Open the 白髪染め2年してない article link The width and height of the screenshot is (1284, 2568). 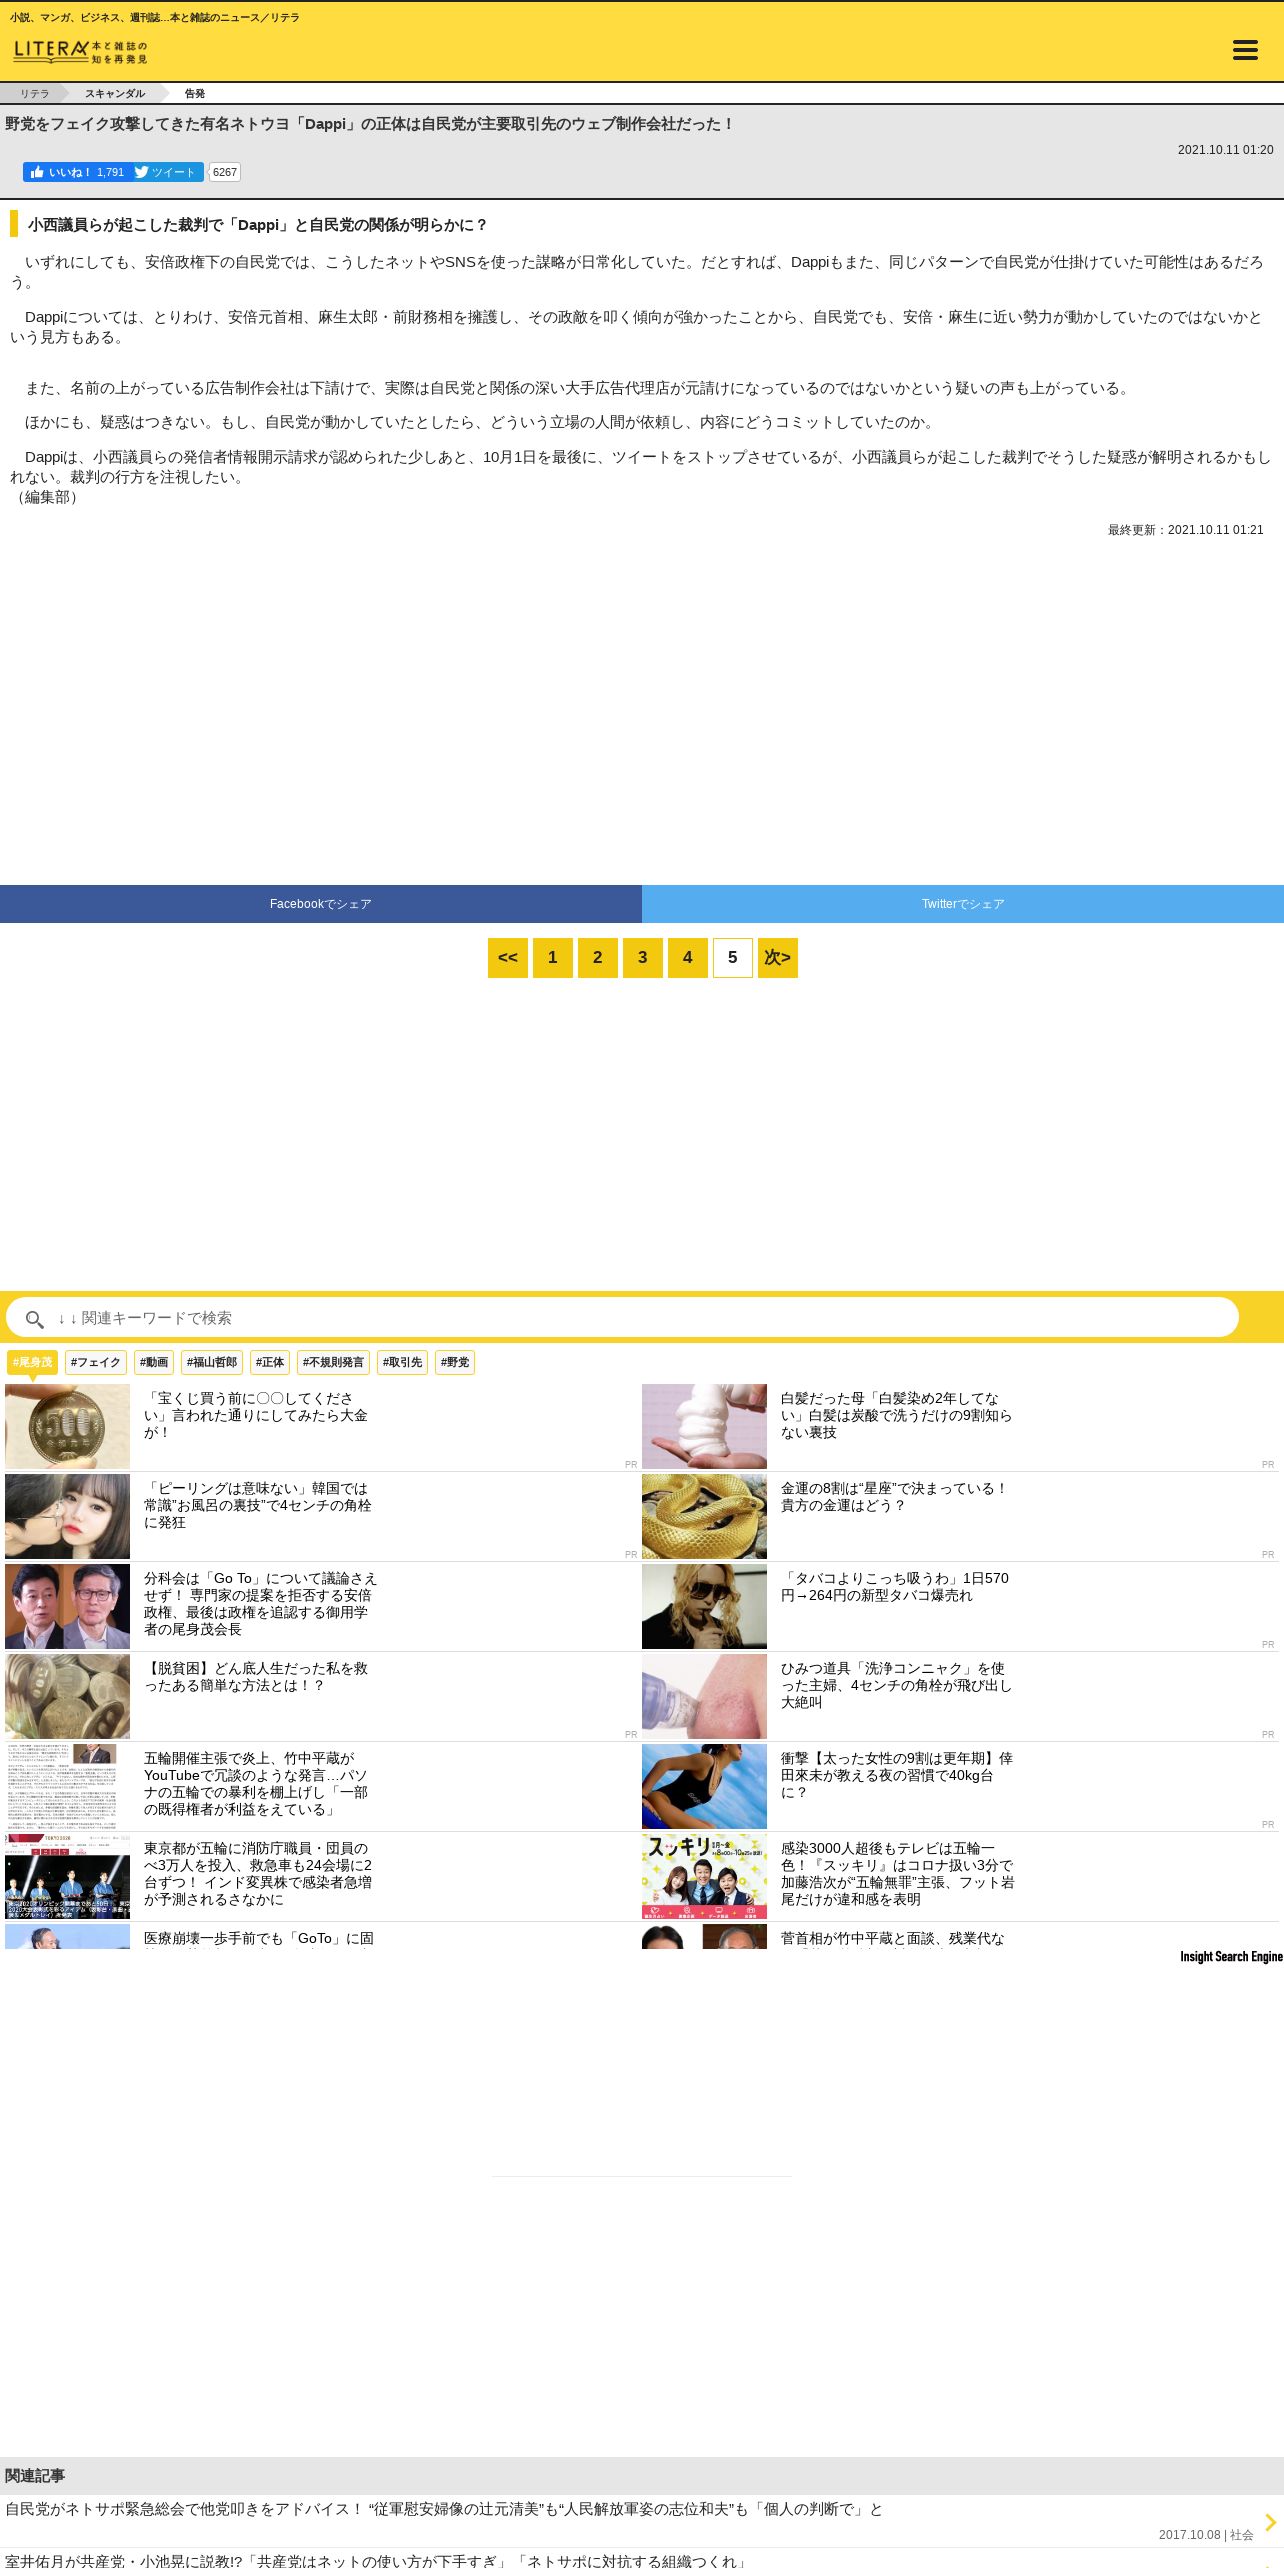click(896, 1415)
